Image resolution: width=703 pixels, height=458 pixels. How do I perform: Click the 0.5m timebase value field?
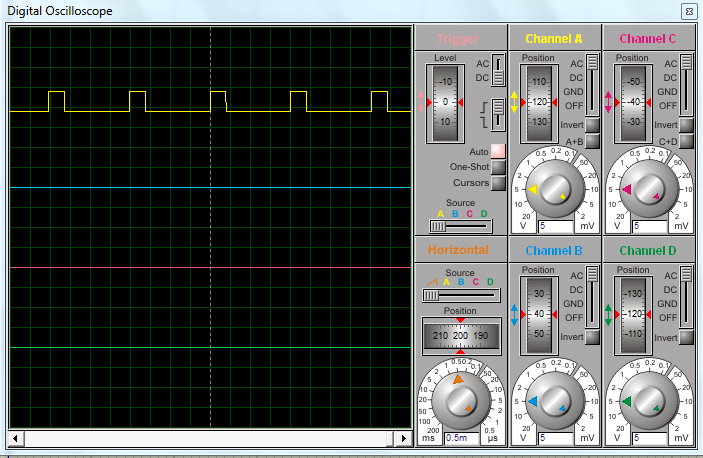[x=462, y=438]
